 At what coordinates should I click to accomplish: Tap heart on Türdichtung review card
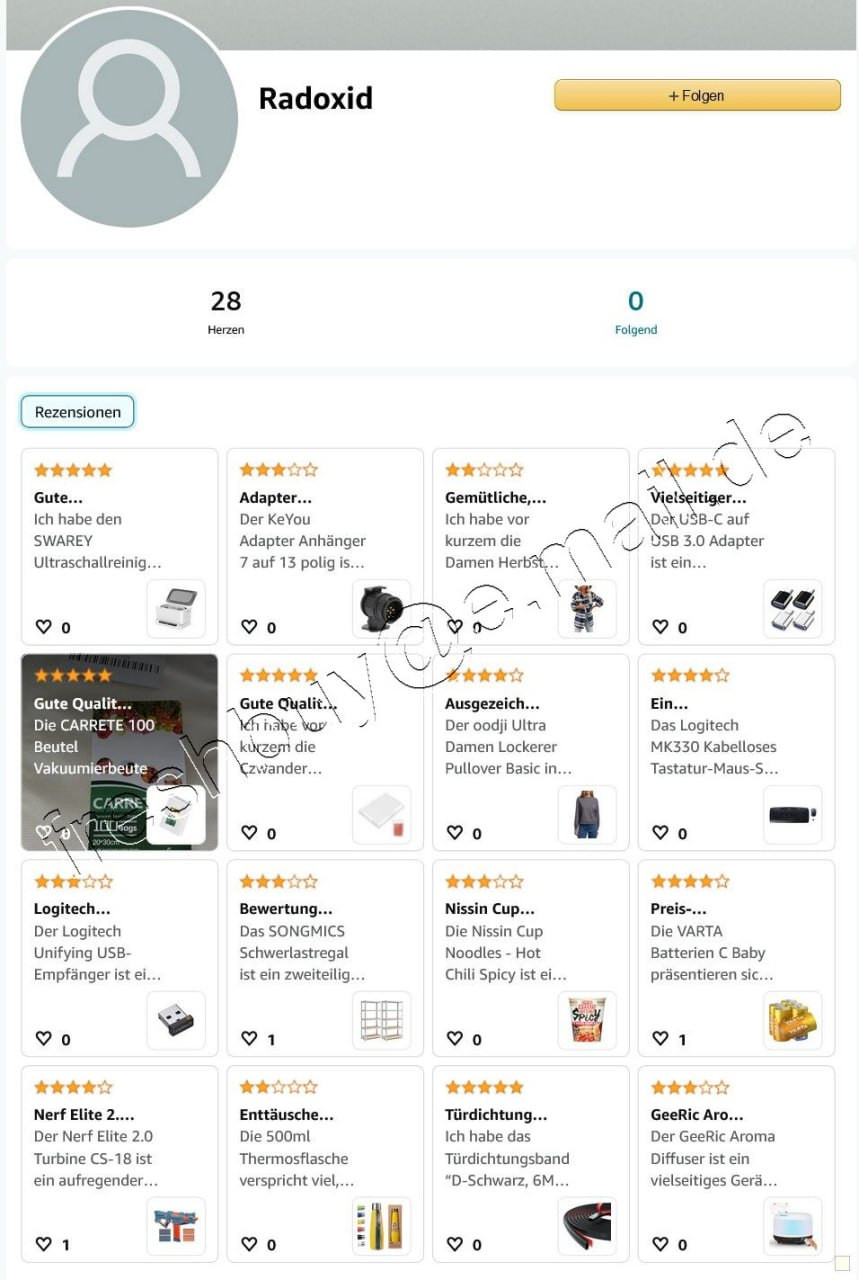tap(455, 1245)
